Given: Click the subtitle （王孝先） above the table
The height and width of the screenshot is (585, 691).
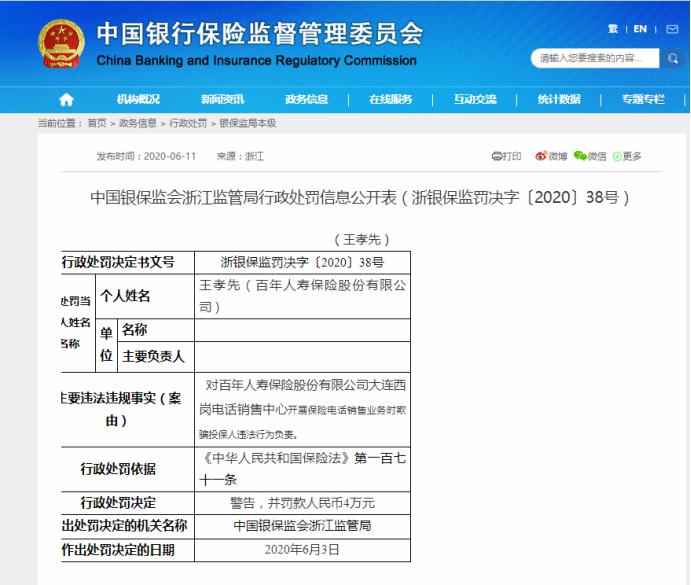Looking at the screenshot, I should (362, 239).
